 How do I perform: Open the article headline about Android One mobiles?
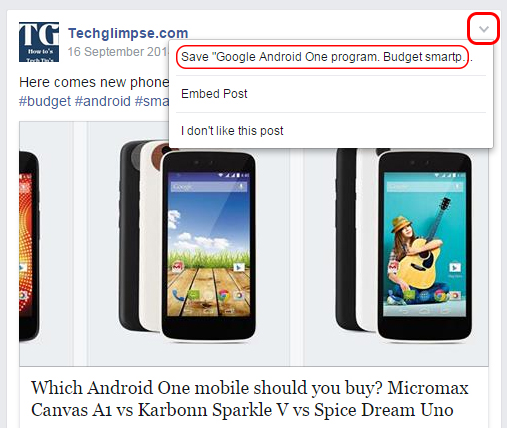coord(249,399)
